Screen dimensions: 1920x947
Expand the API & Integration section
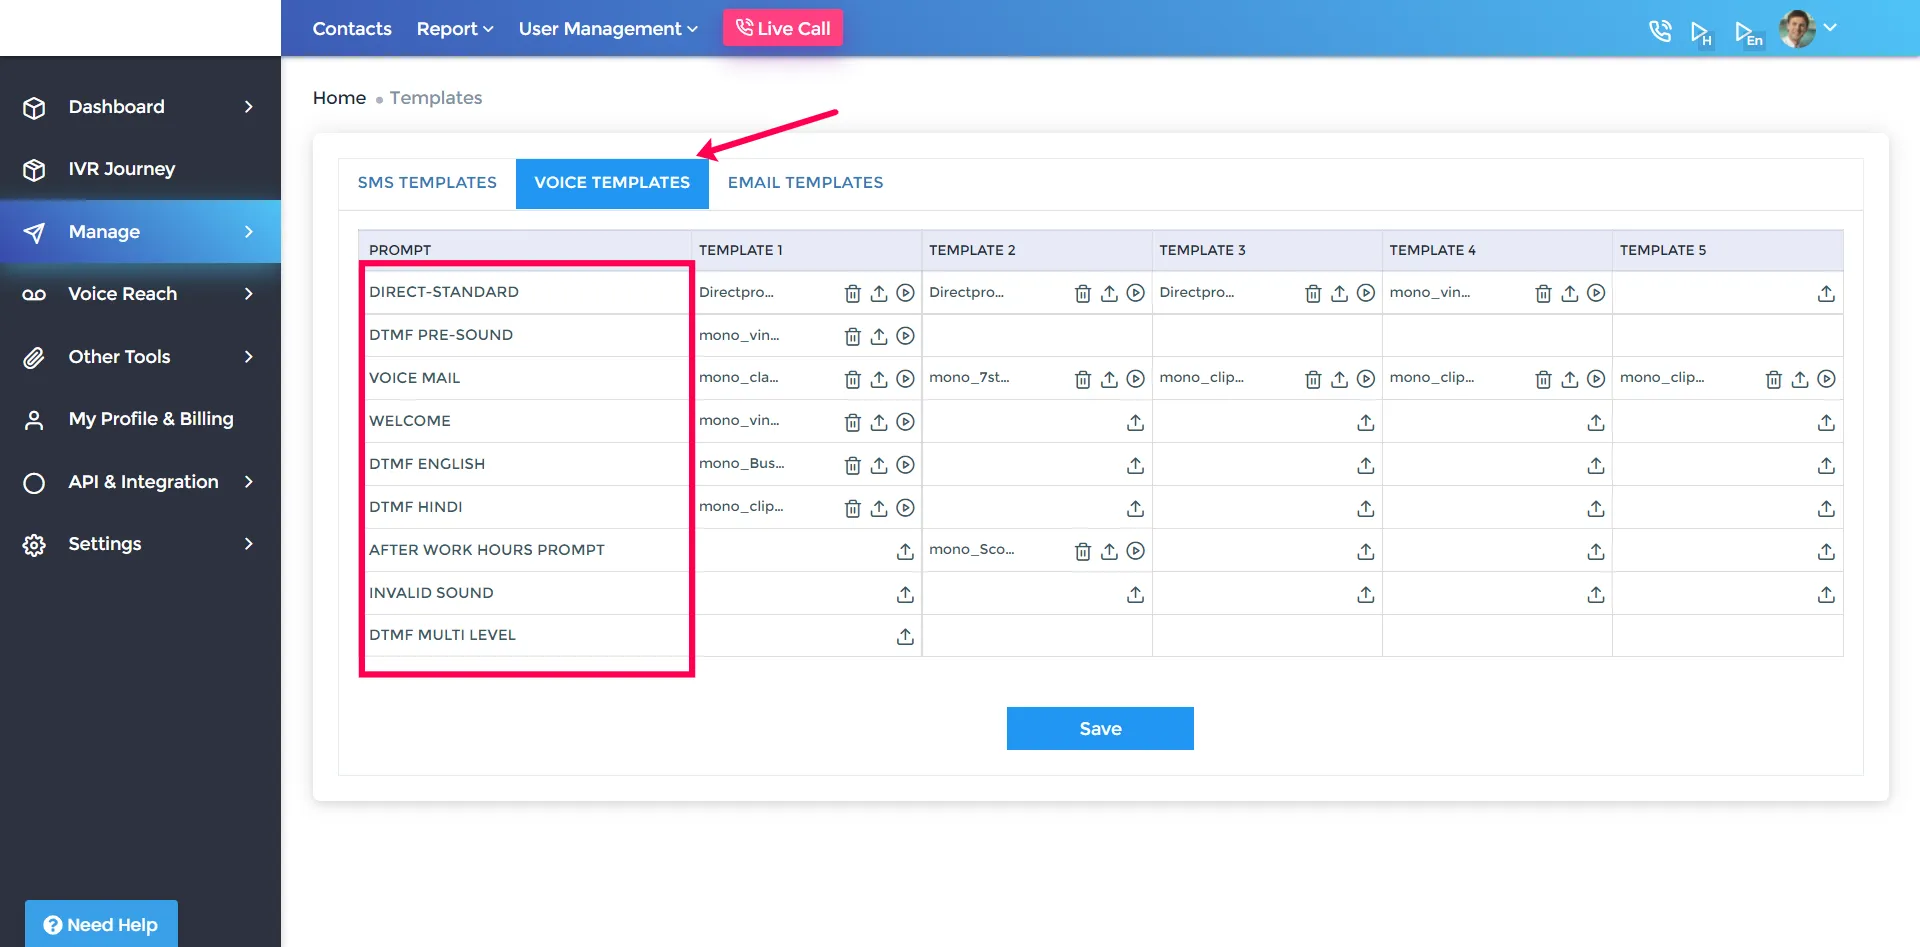[140, 482]
